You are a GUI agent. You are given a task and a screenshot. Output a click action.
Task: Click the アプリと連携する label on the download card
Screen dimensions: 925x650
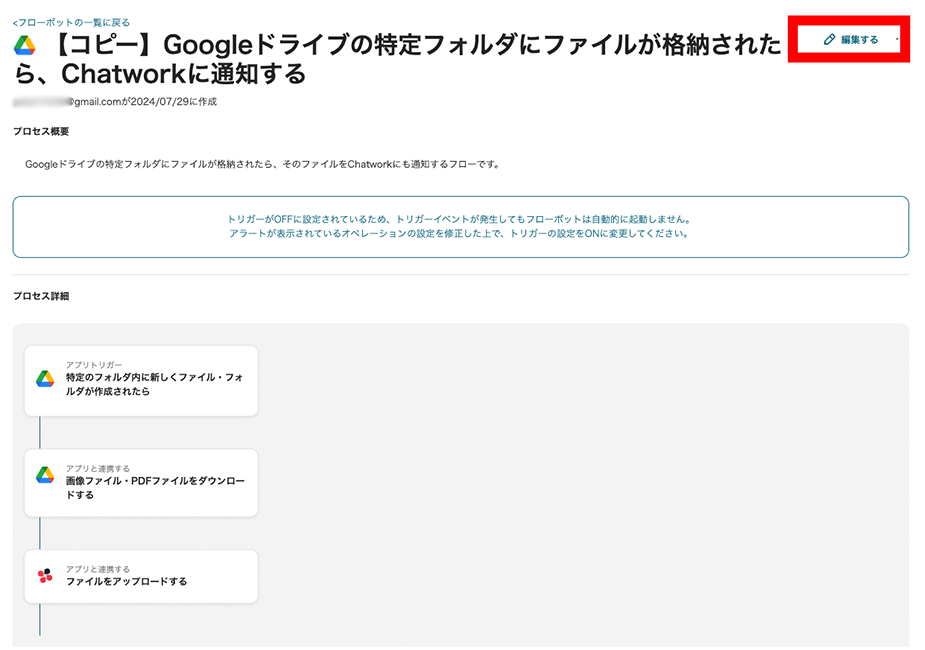(98, 468)
